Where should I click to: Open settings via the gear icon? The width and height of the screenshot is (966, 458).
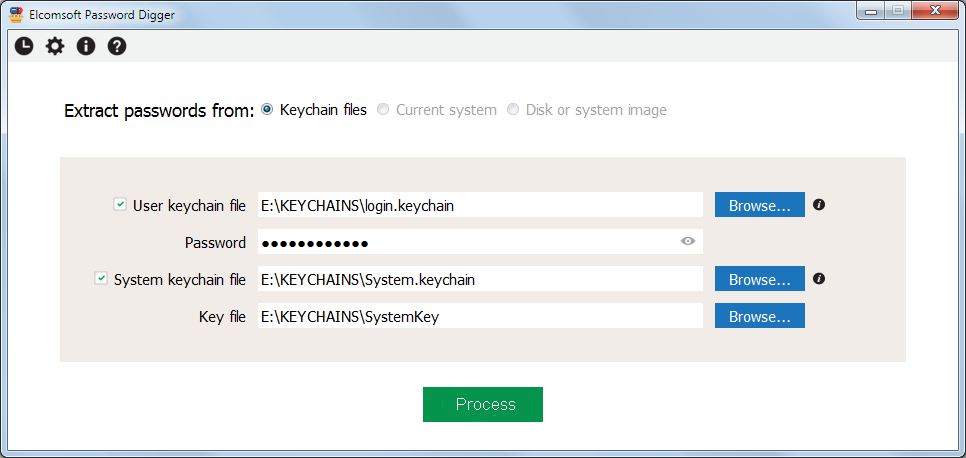click(54, 46)
